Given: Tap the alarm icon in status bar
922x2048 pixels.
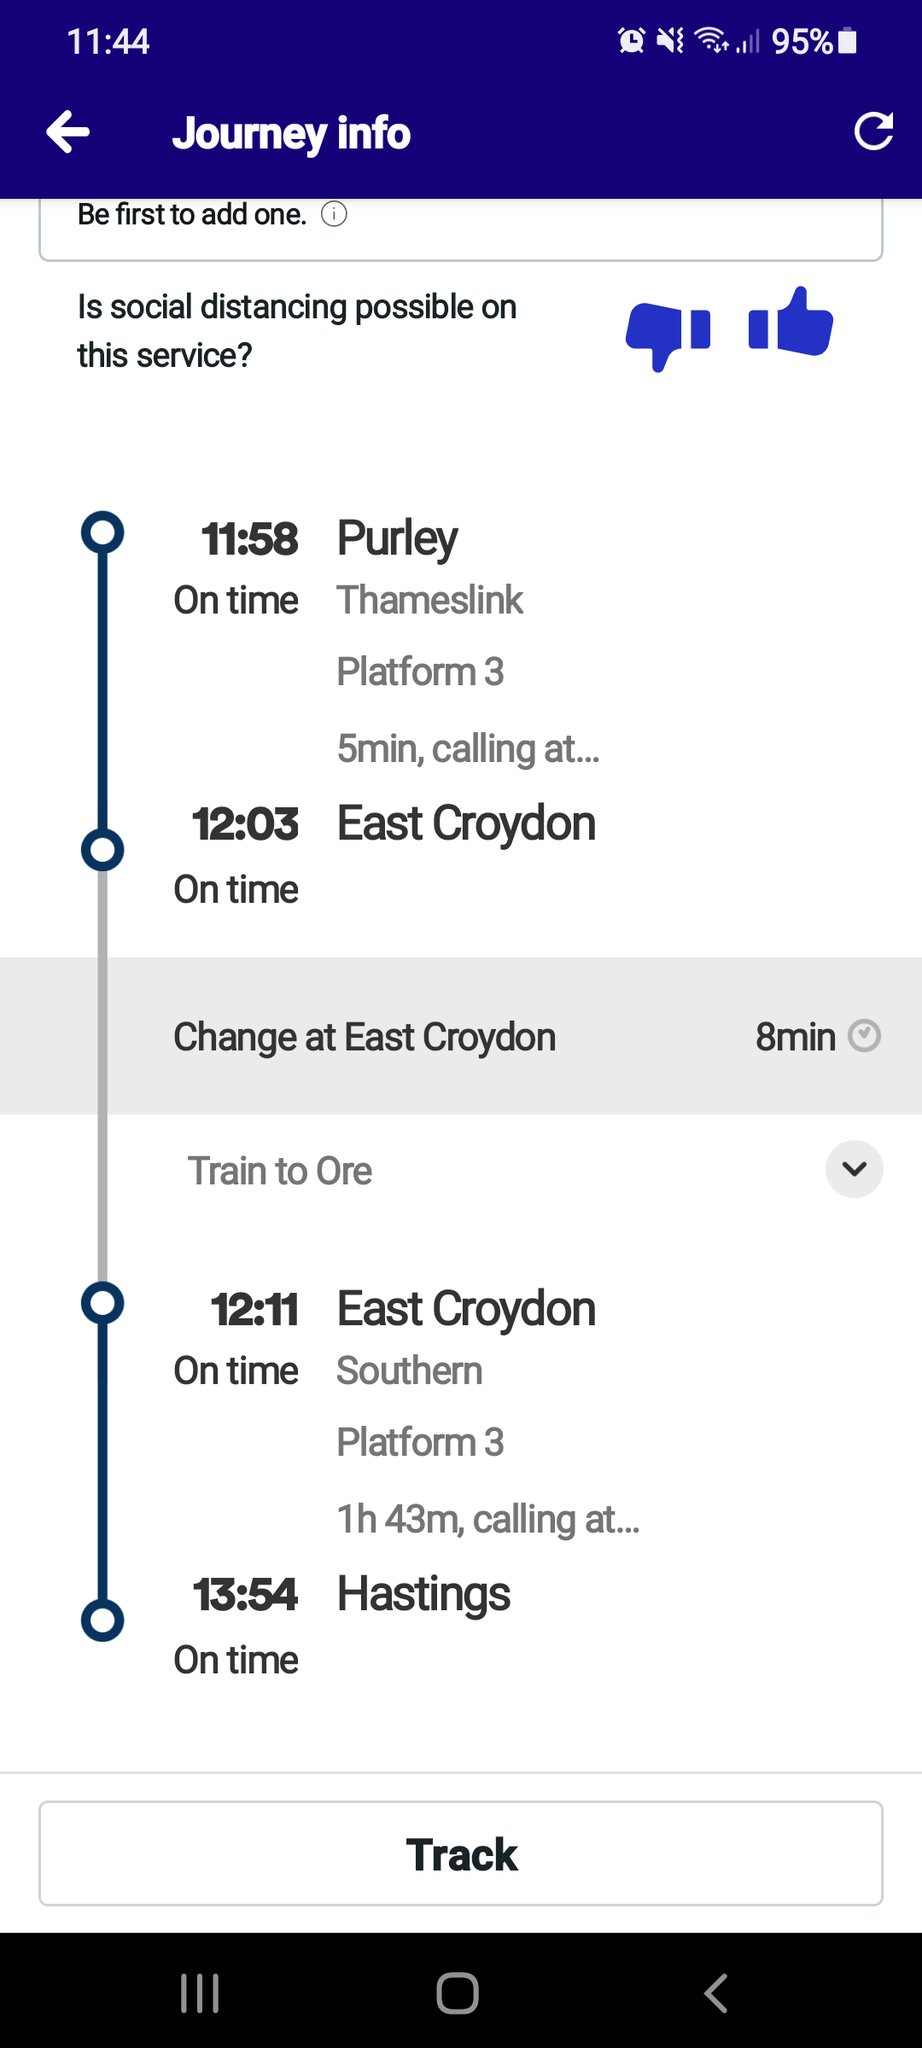Looking at the screenshot, I should click(x=631, y=41).
